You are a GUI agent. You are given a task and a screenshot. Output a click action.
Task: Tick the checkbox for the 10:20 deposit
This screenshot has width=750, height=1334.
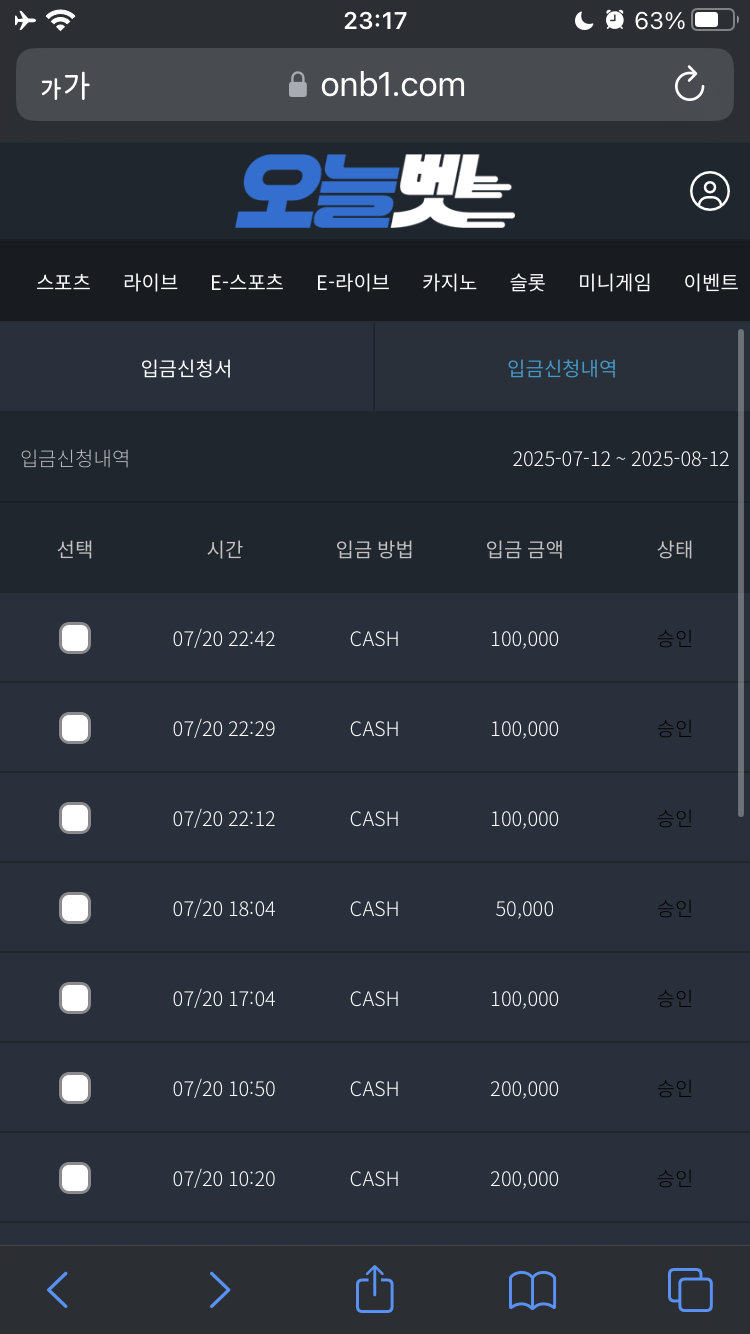coord(75,1177)
